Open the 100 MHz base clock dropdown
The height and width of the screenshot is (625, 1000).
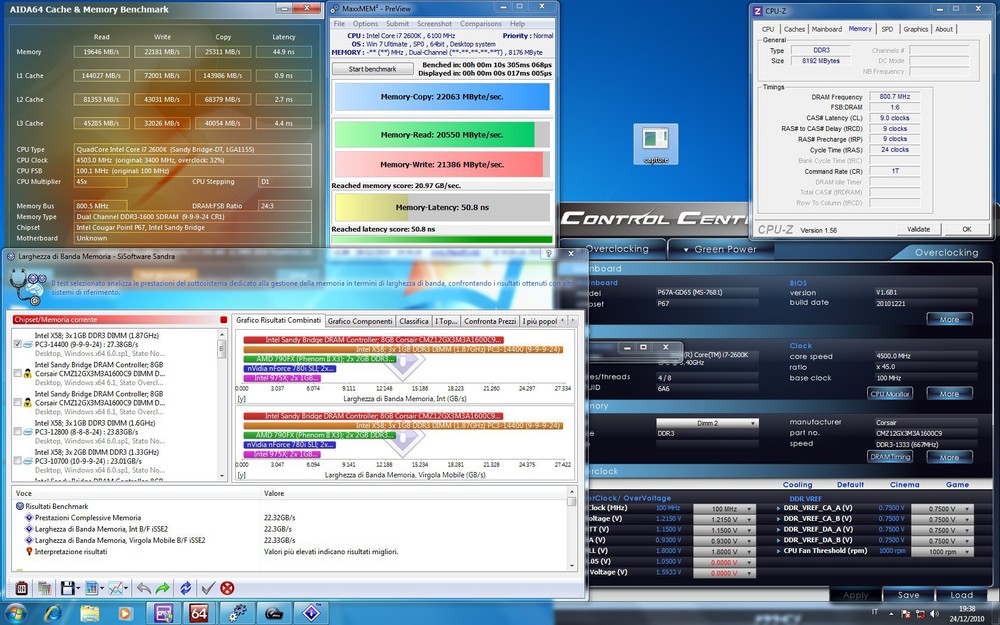click(x=724, y=509)
